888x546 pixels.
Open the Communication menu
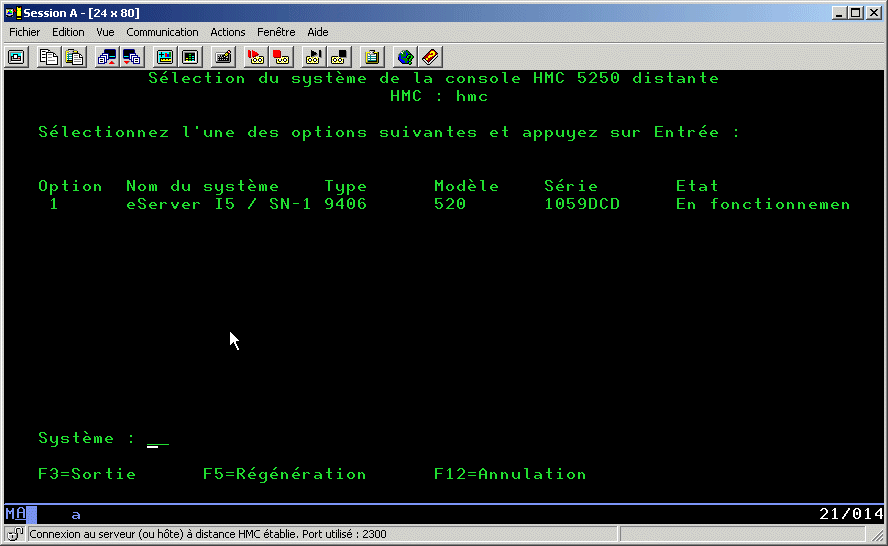(162, 32)
